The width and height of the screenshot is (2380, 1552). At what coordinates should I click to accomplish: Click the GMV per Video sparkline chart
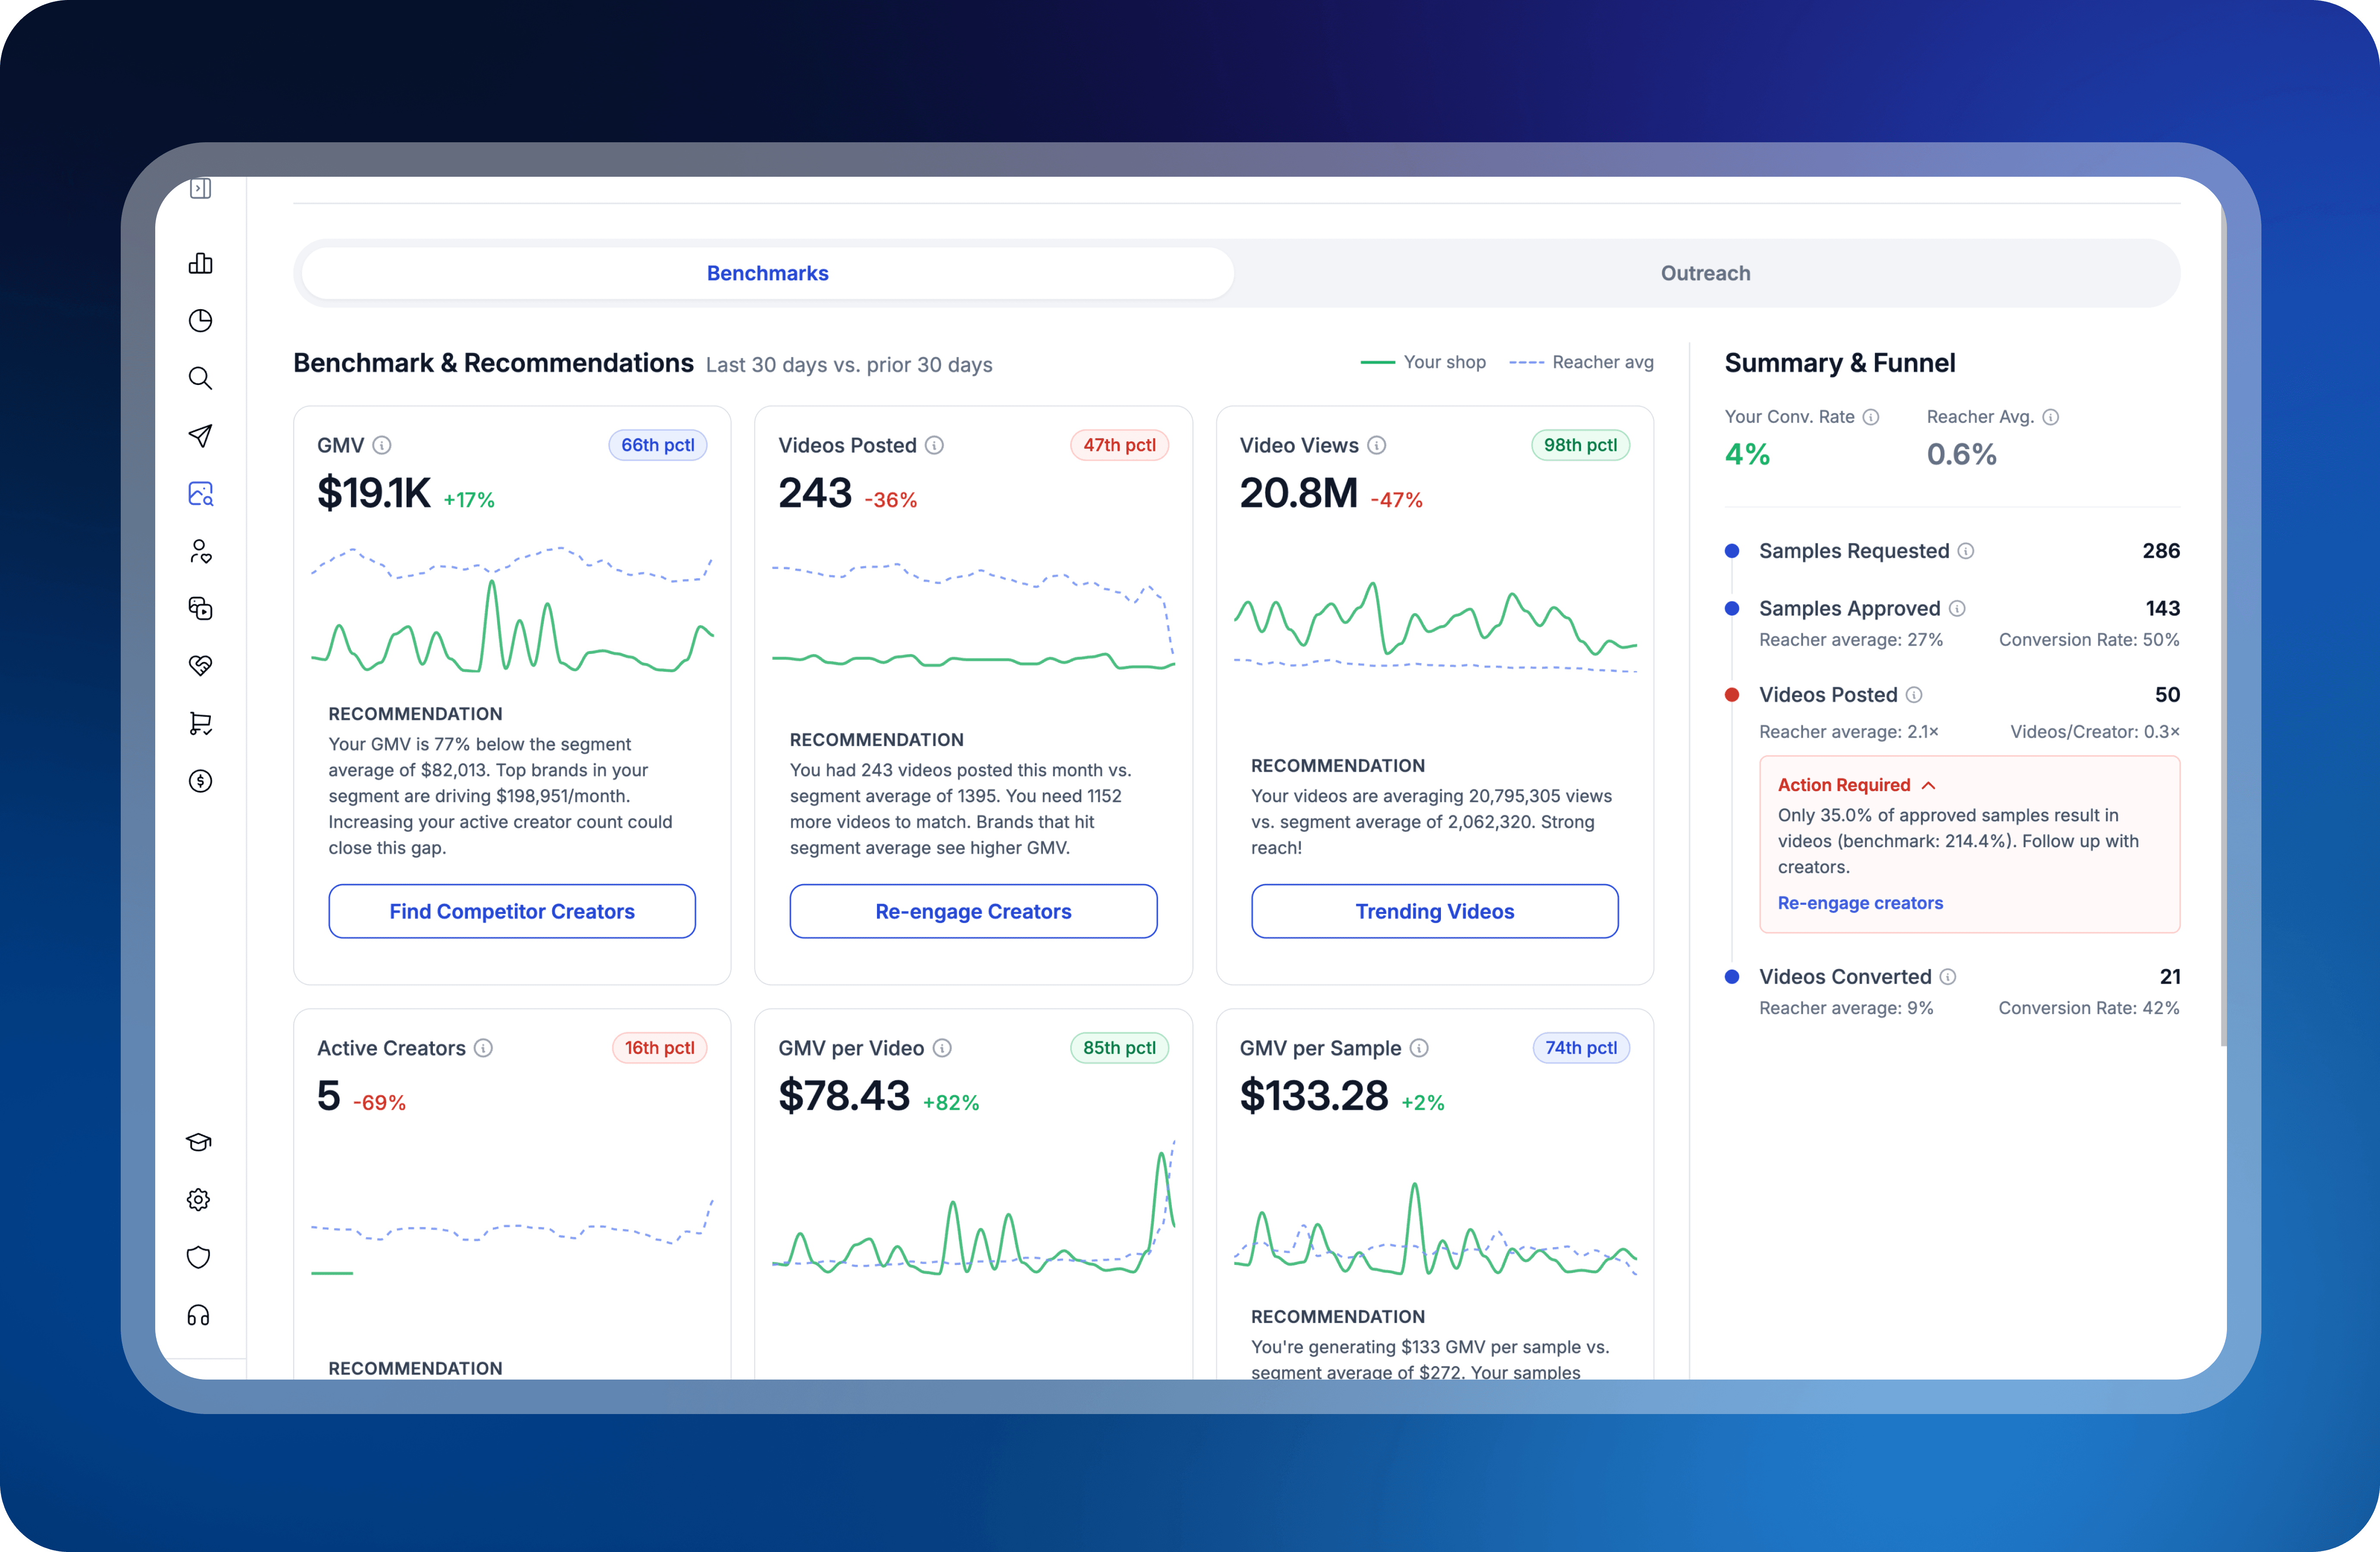[973, 1208]
